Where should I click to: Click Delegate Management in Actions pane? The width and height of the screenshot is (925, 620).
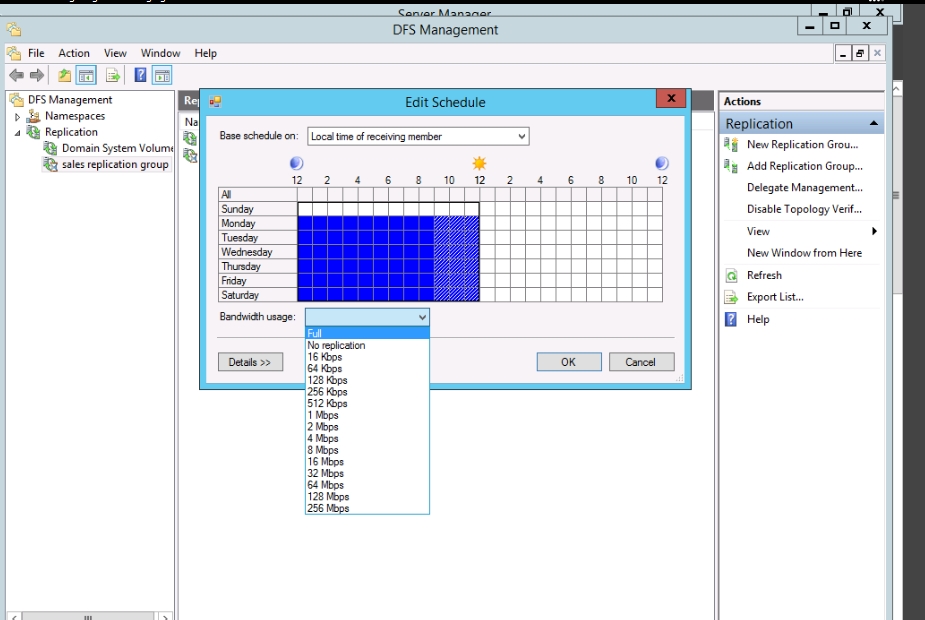(804, 188)
